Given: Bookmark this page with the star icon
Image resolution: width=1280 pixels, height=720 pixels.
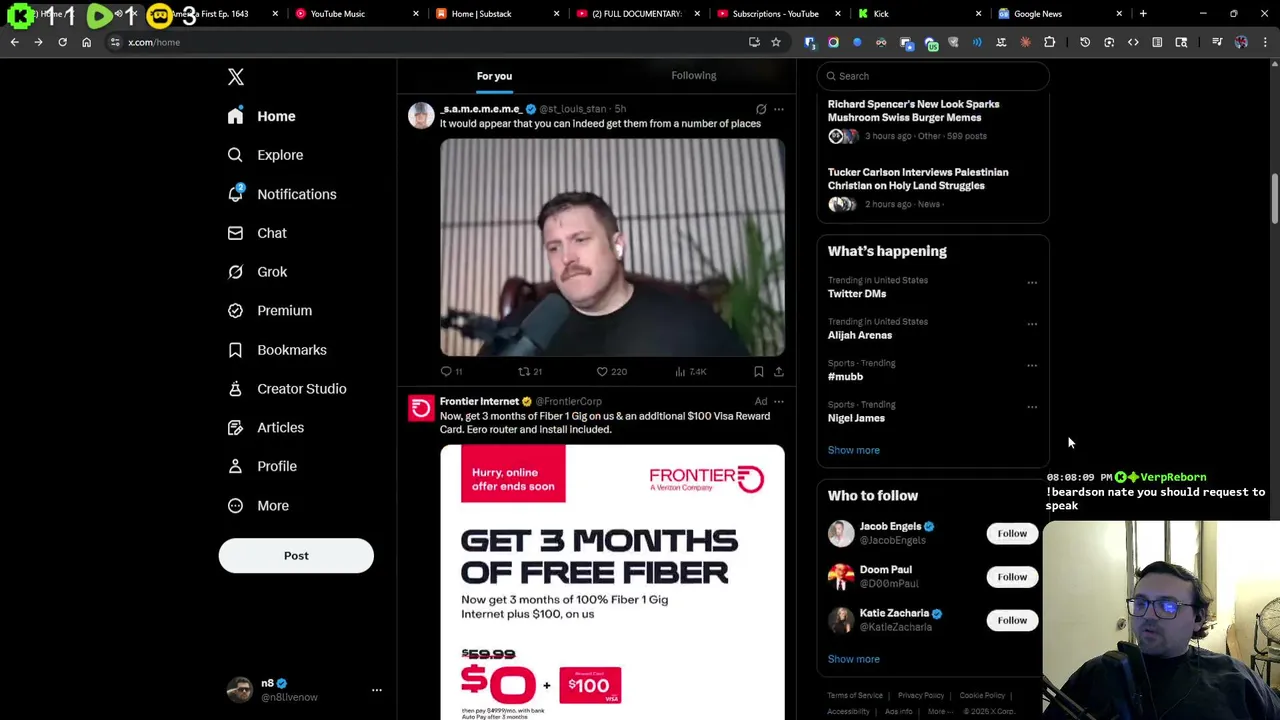Looking at the screenshot, I should point(775,42).
